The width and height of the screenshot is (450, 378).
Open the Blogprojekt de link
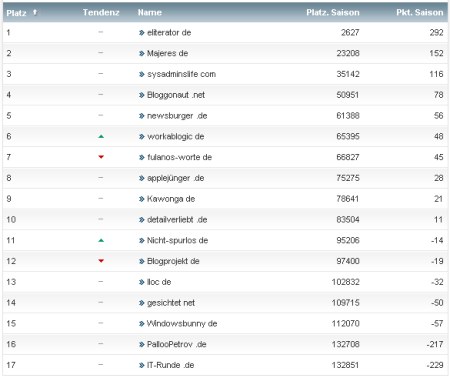tap(173, 261)
